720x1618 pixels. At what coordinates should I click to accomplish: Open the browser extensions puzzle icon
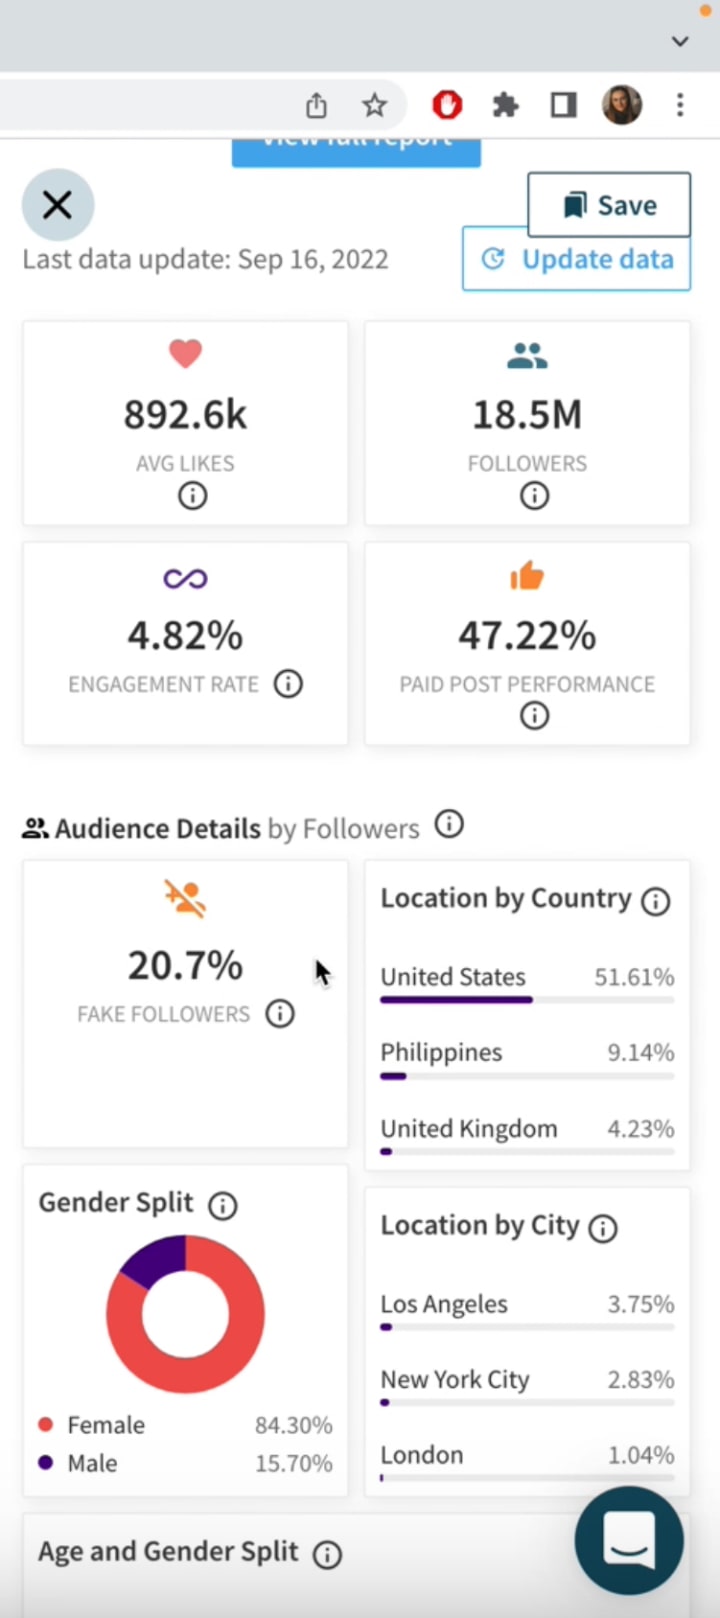pyautogui.click(x=506, y=105)
